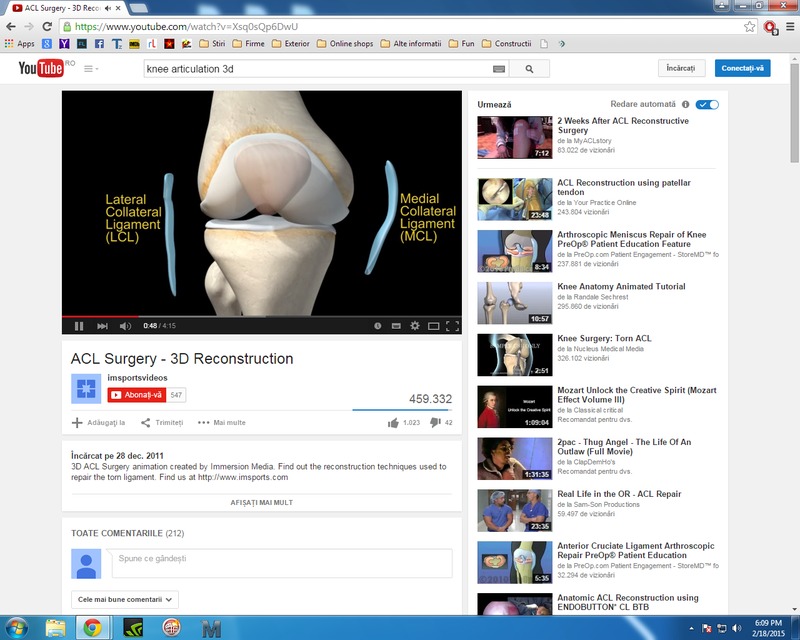Viewport: 800px width, 640px height.
Task: Toggle the Redare automată autoplay switch
Action: [x=707, y=105]
